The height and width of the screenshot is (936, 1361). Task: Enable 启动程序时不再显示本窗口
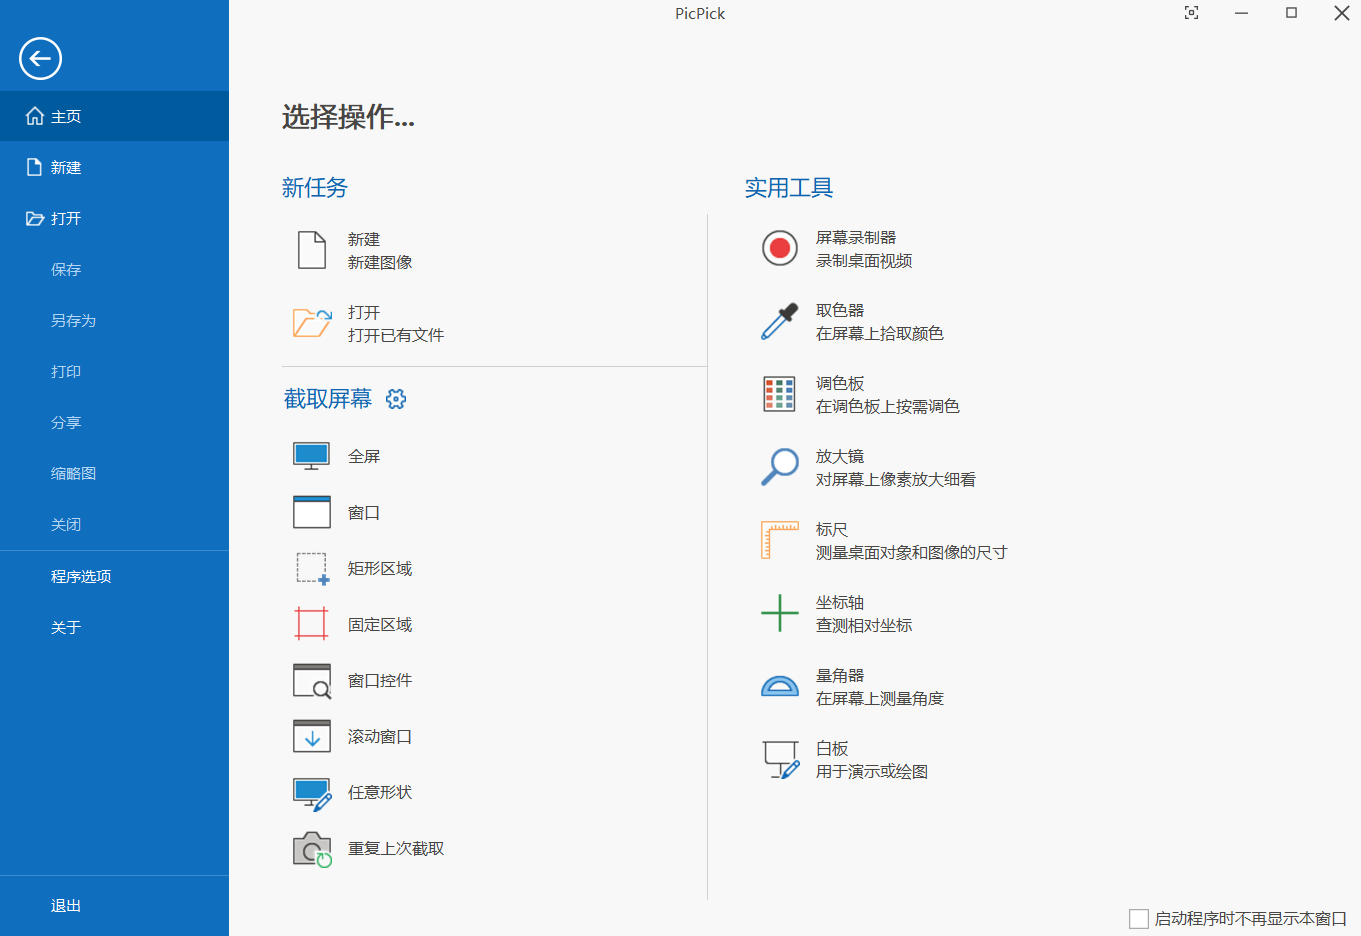(1139, 917)
